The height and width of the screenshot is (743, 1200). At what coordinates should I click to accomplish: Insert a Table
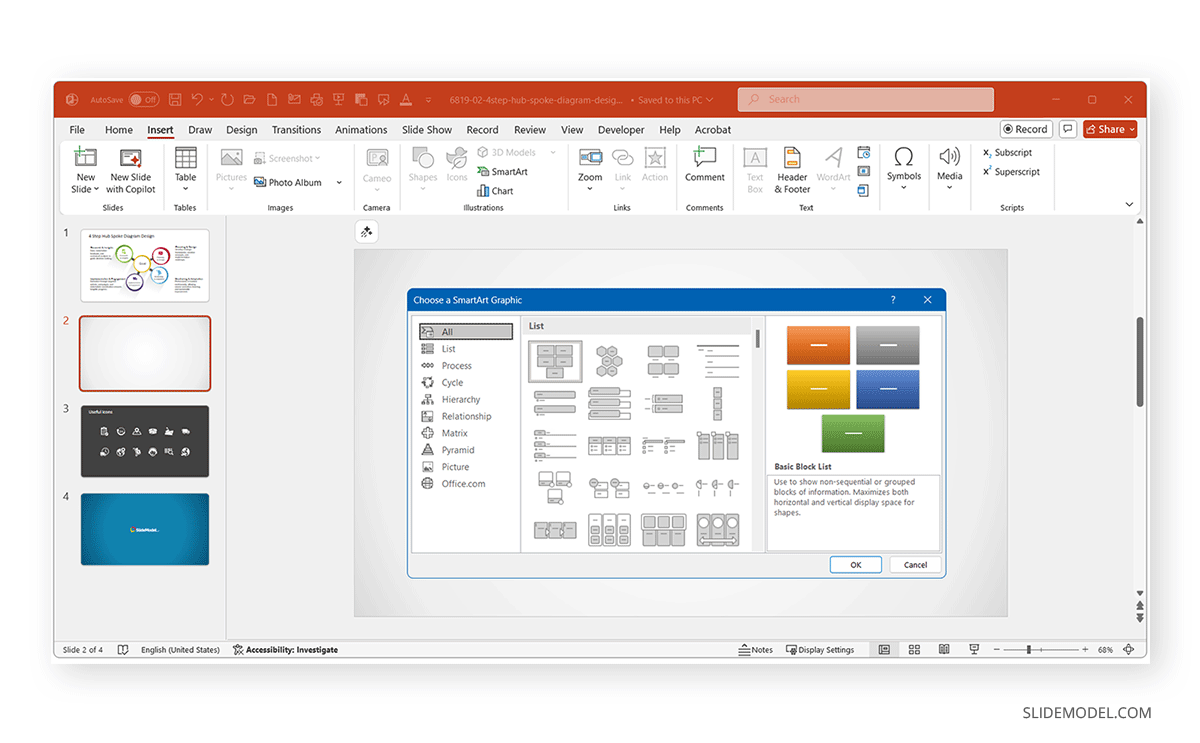pos(185,168)
